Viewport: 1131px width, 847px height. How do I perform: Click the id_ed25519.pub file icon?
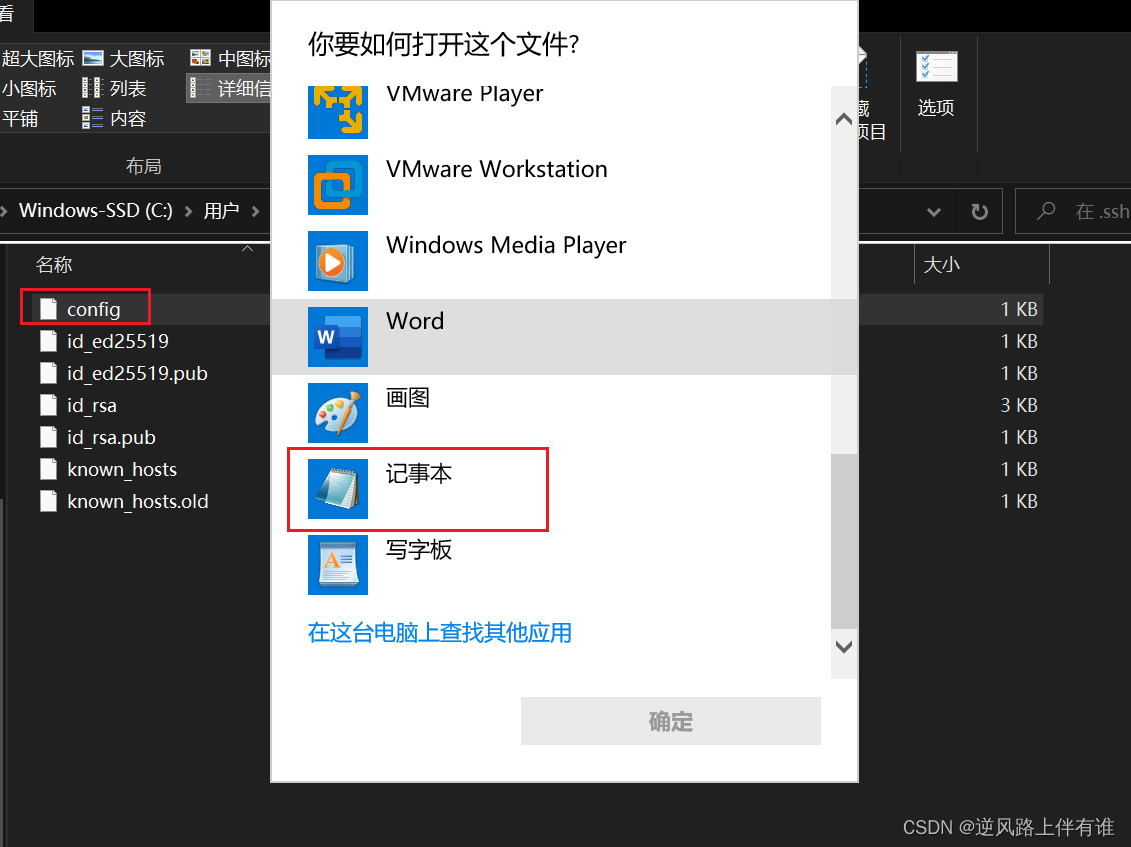[48, 373]
